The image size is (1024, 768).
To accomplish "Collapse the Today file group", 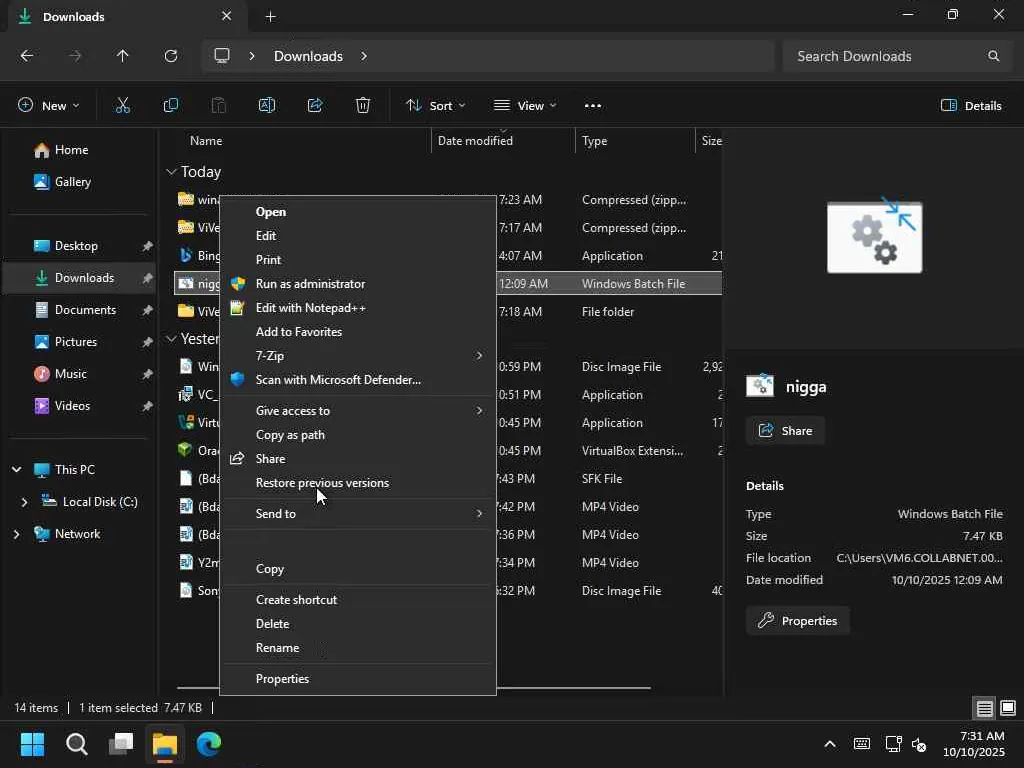I will tap(172, 172).
